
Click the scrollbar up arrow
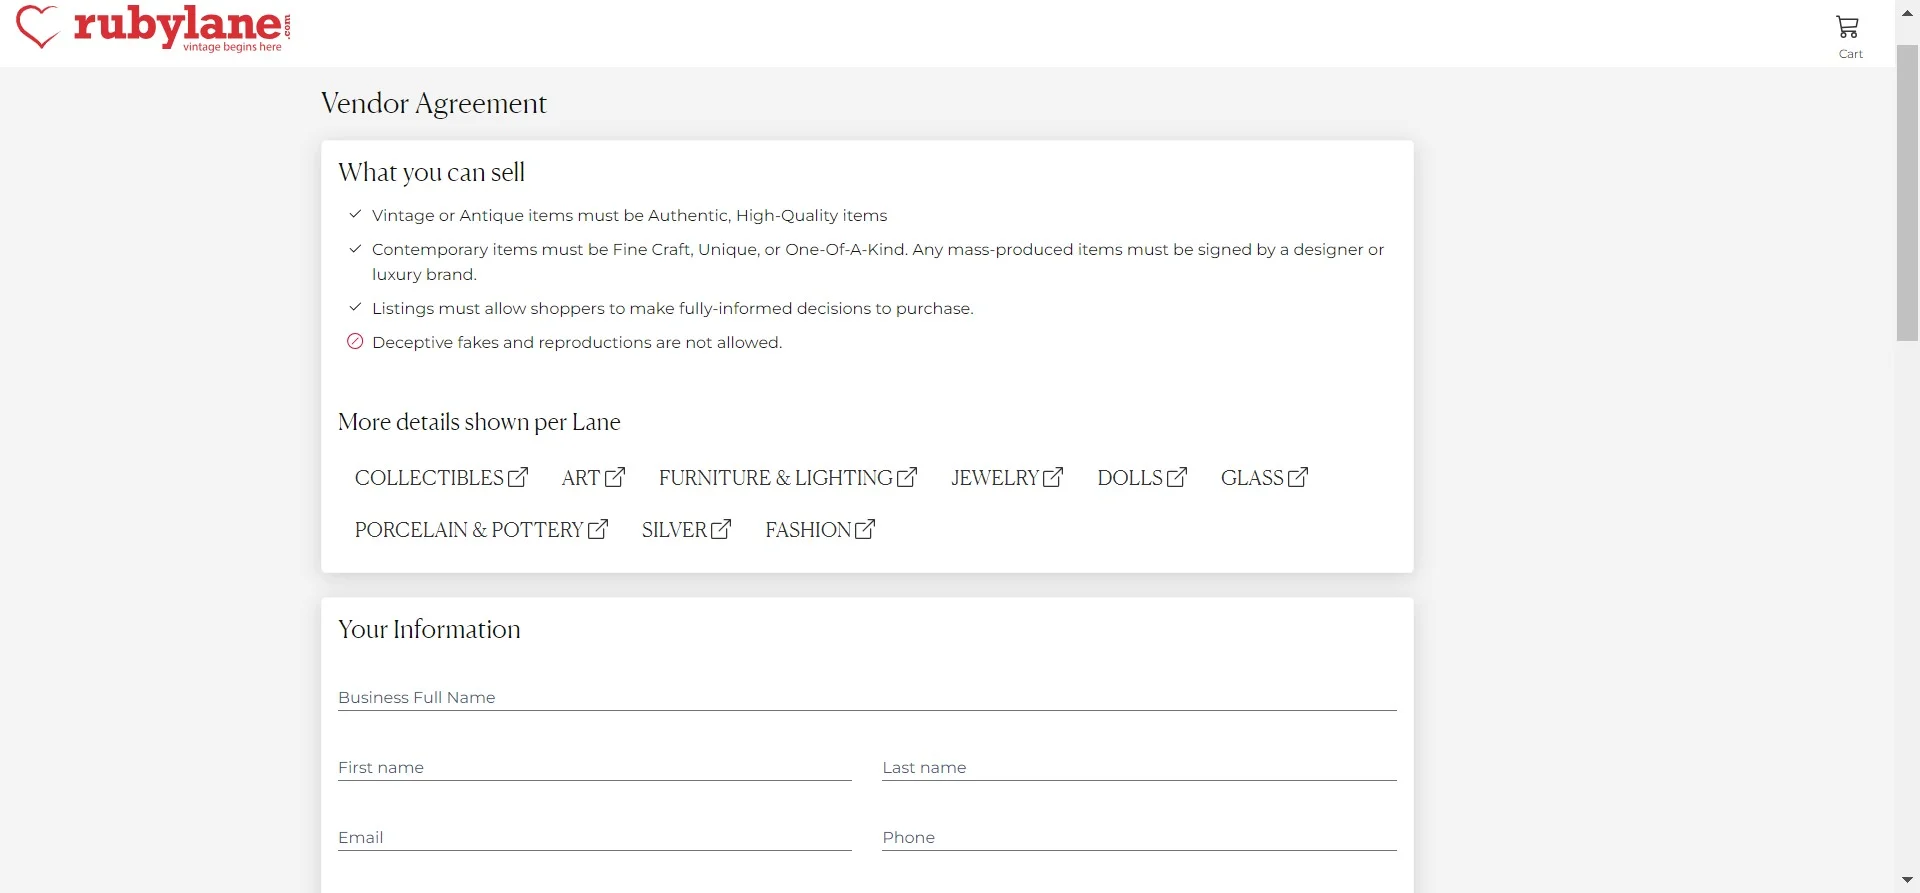pos(1907,12)
